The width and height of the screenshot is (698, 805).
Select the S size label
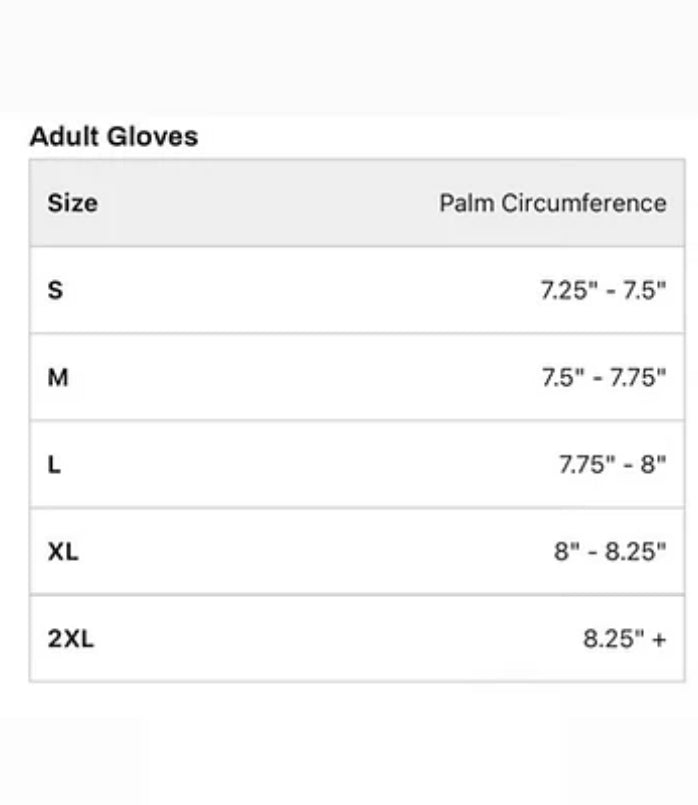[x=55, y=290]
